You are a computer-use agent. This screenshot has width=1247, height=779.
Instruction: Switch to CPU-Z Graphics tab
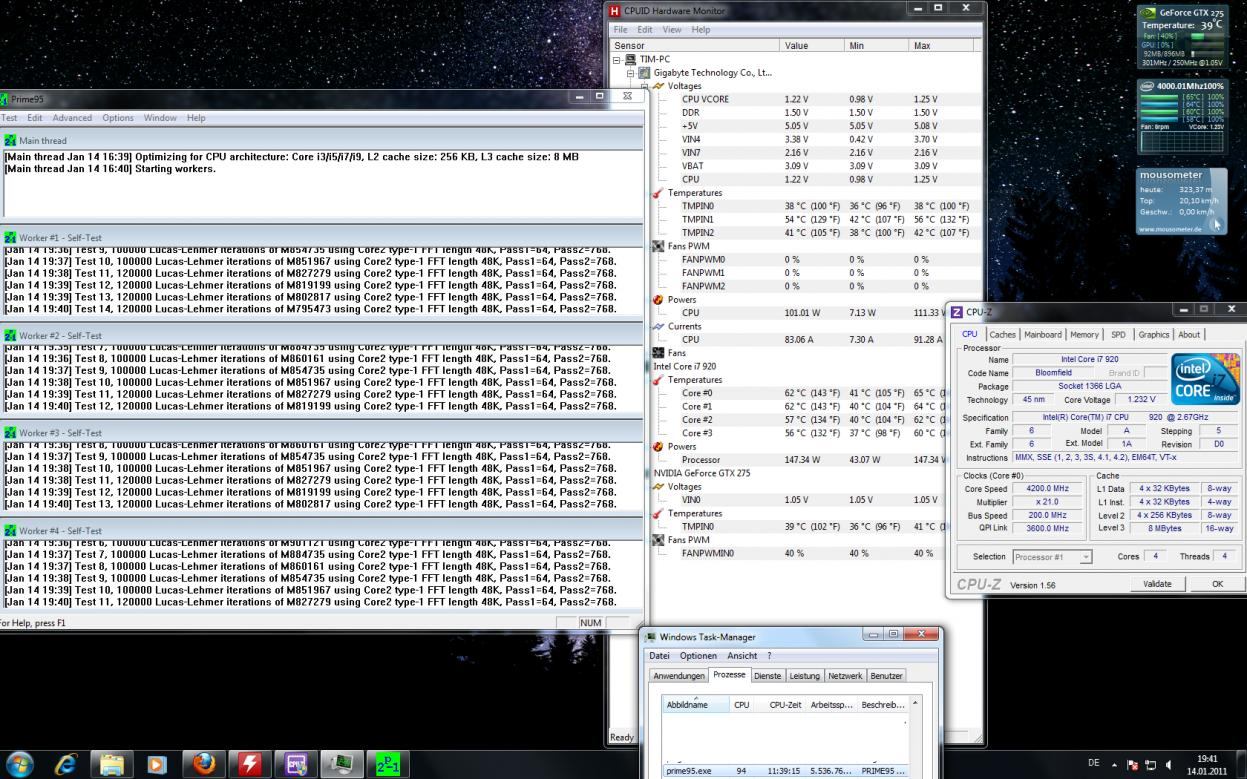tap(1153, 334)
